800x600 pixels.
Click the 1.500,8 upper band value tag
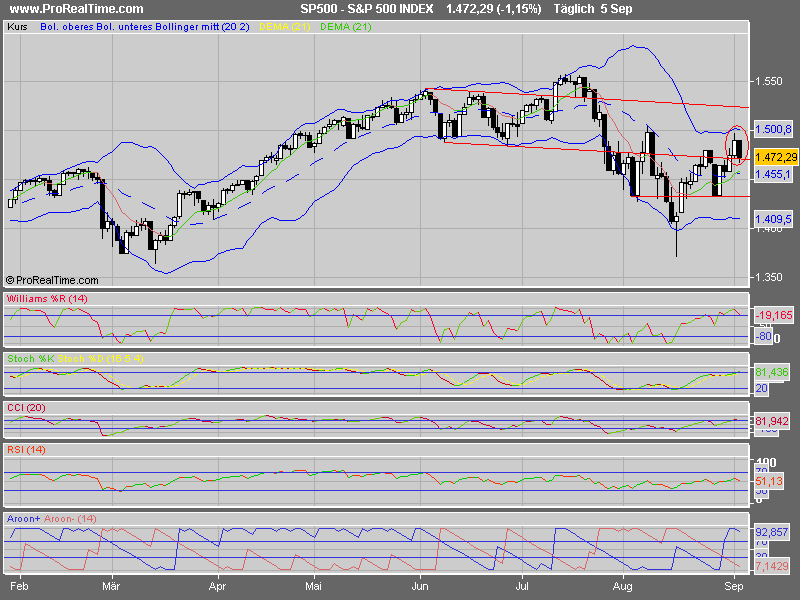pyautogui.click(x=773, y=129)
